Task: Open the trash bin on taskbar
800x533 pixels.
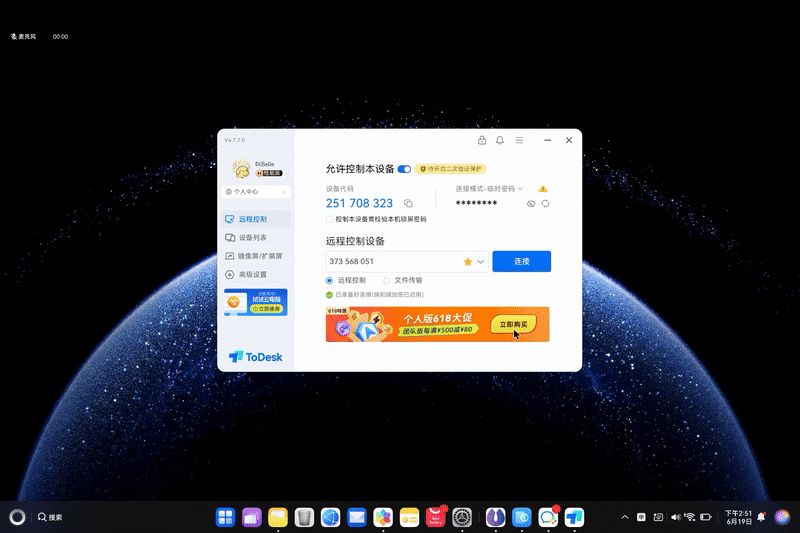Action: (x=304, y=517)
